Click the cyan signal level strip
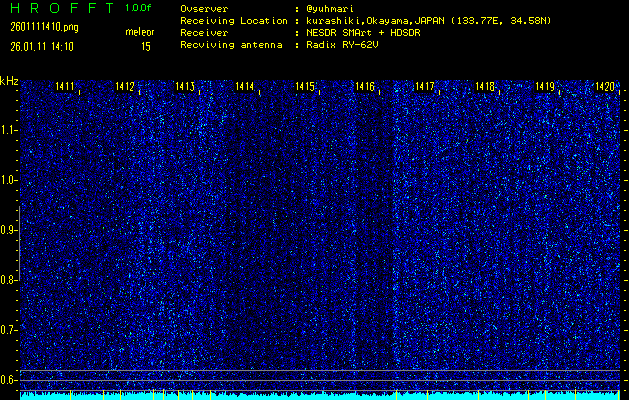The height and width of the screenshot is (400, 629). pos(320,395)
